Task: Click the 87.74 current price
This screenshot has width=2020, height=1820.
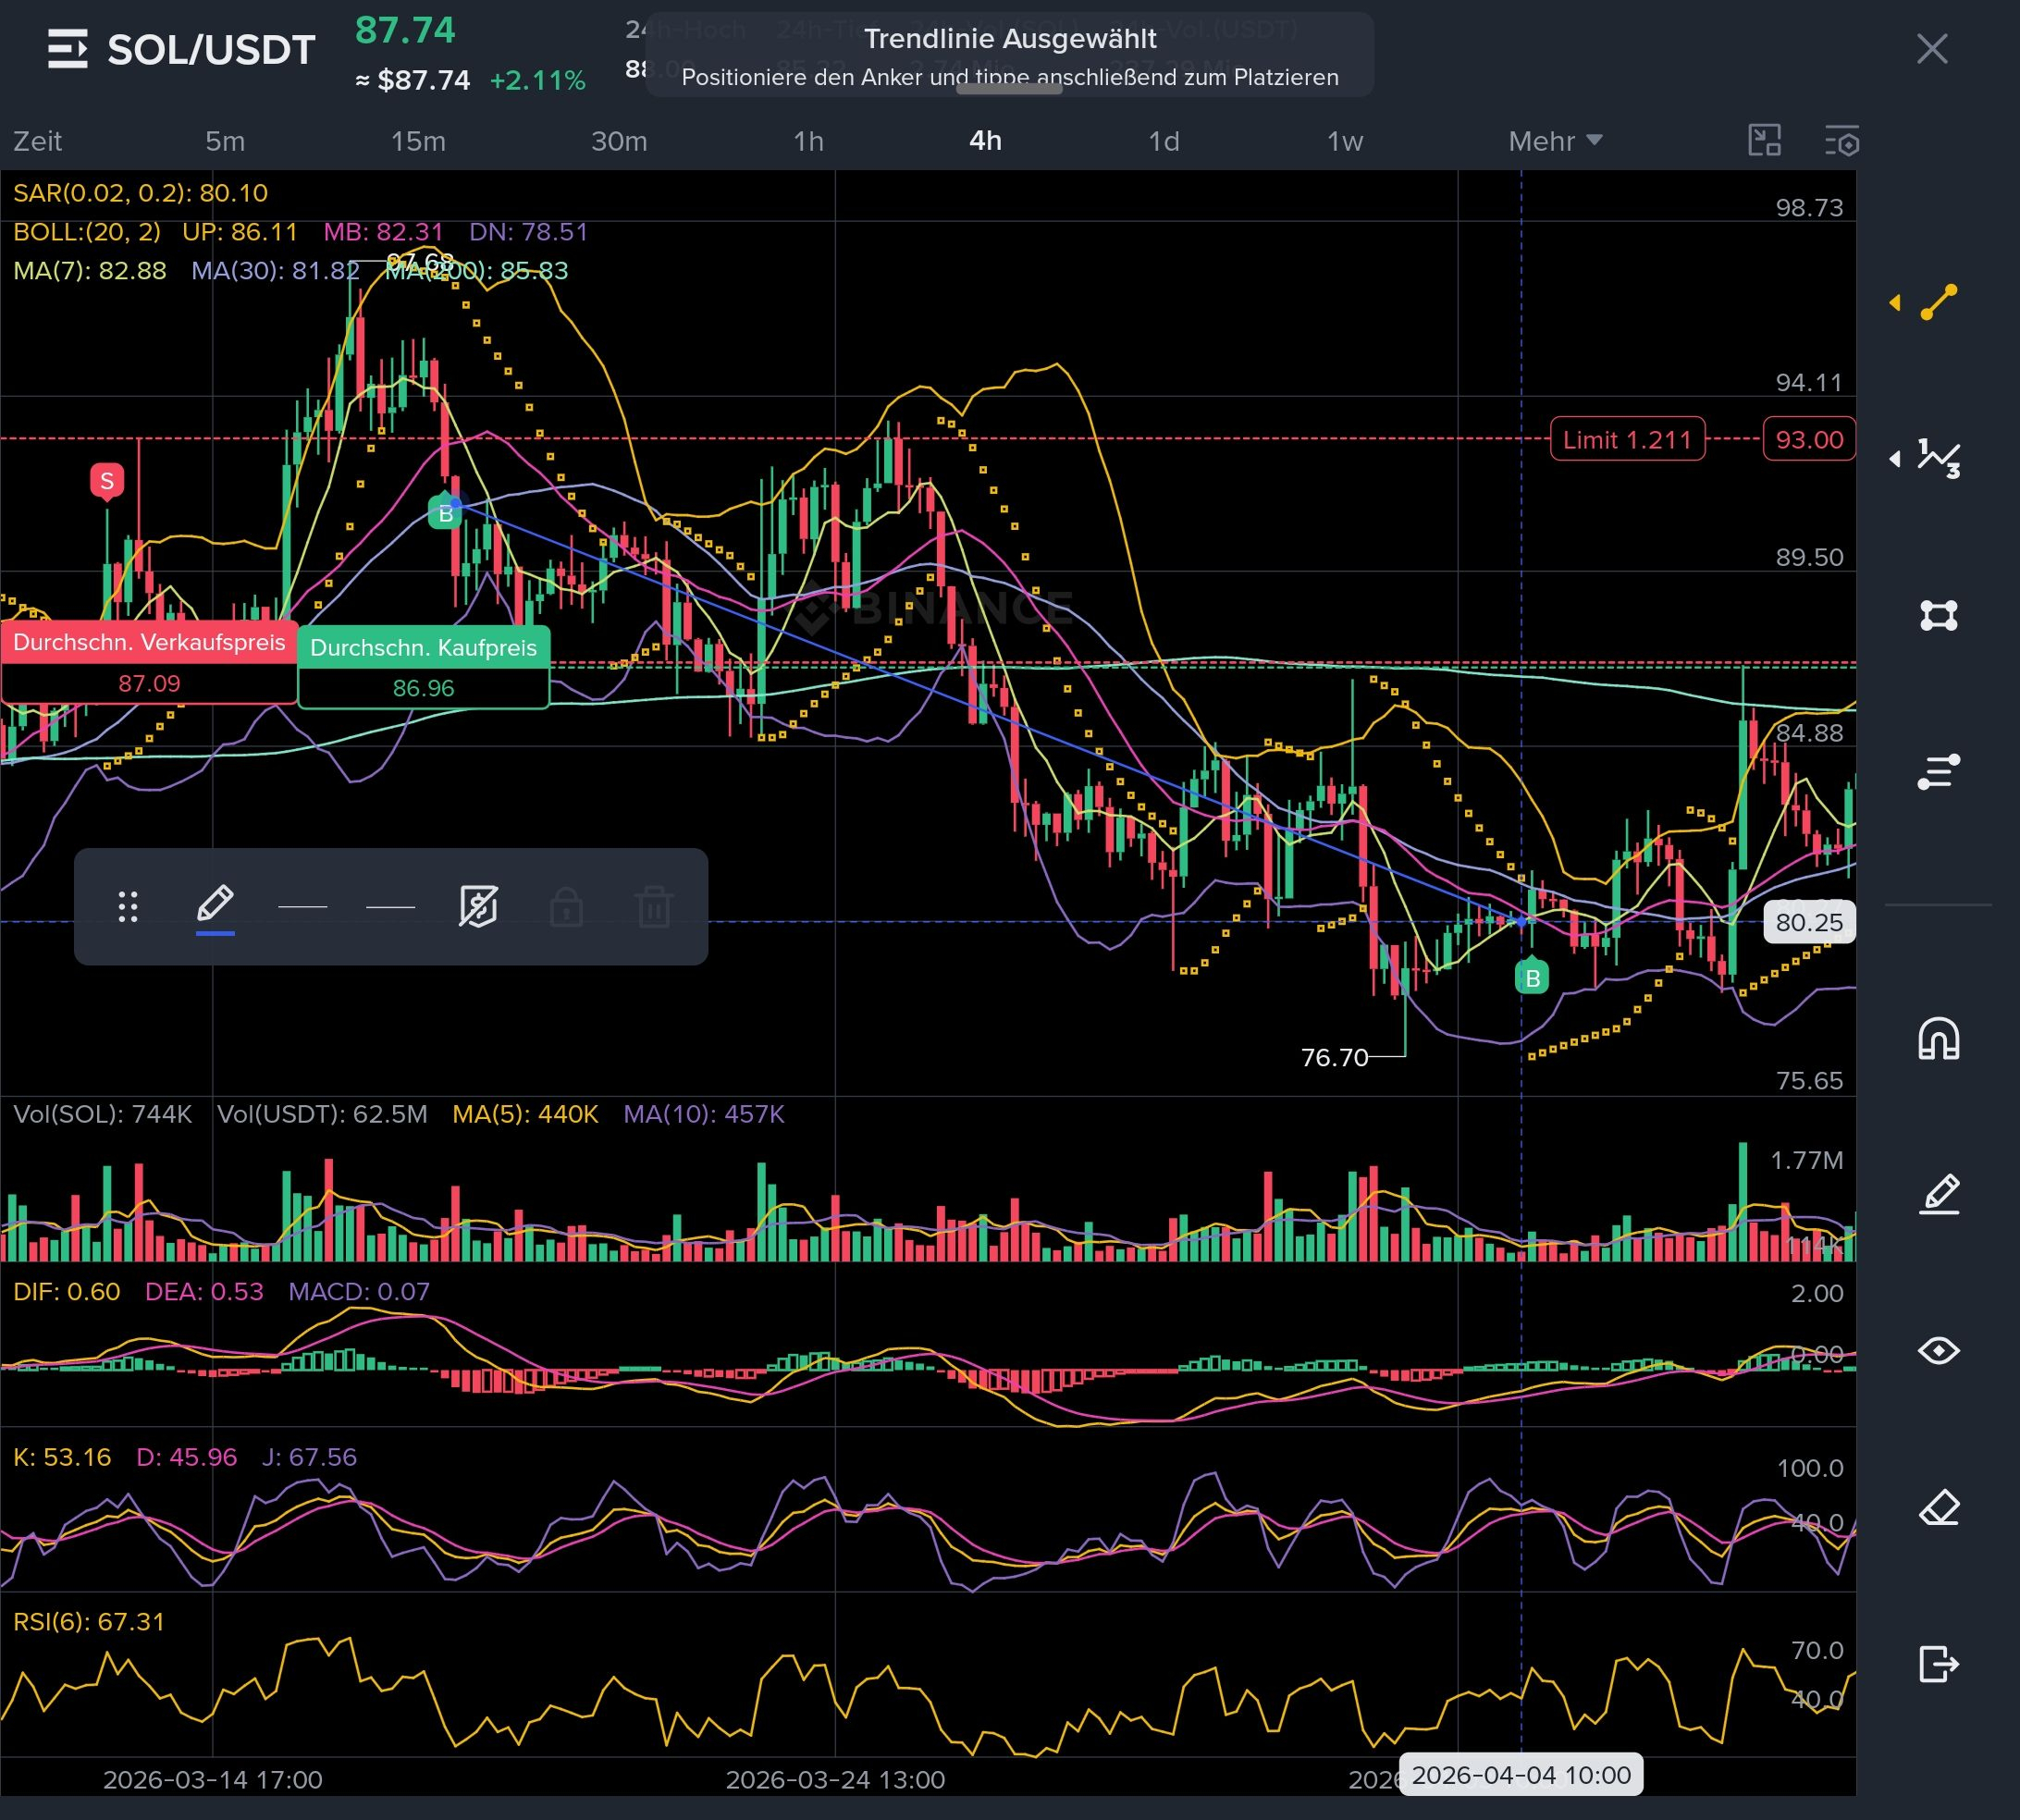Action: [405, 30]
